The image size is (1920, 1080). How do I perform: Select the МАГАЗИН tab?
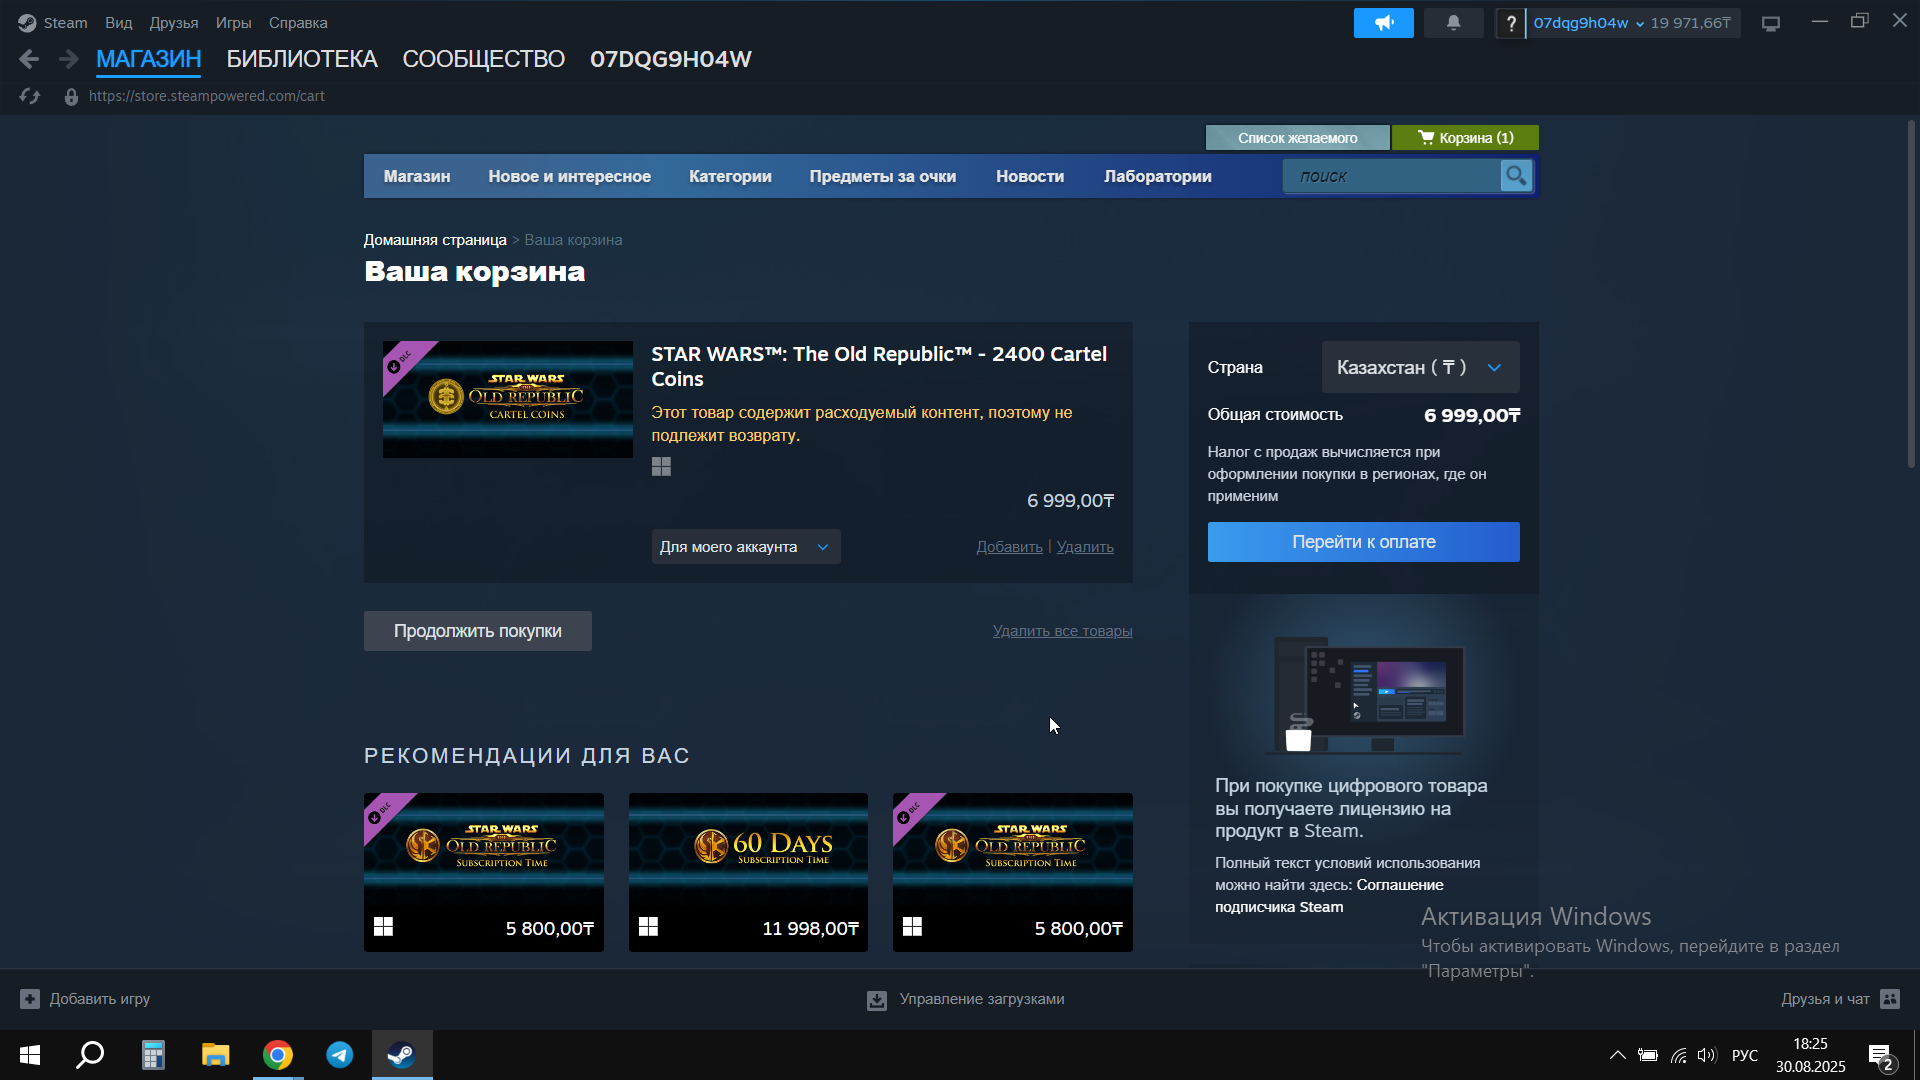(149, 59)
